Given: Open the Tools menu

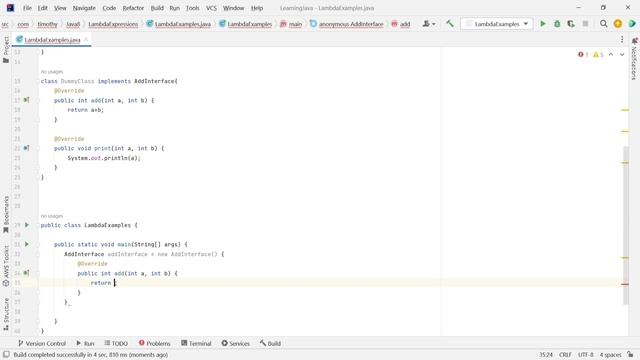Looking at the screenshot, I should pyautogui.click(x=192, y=8).
